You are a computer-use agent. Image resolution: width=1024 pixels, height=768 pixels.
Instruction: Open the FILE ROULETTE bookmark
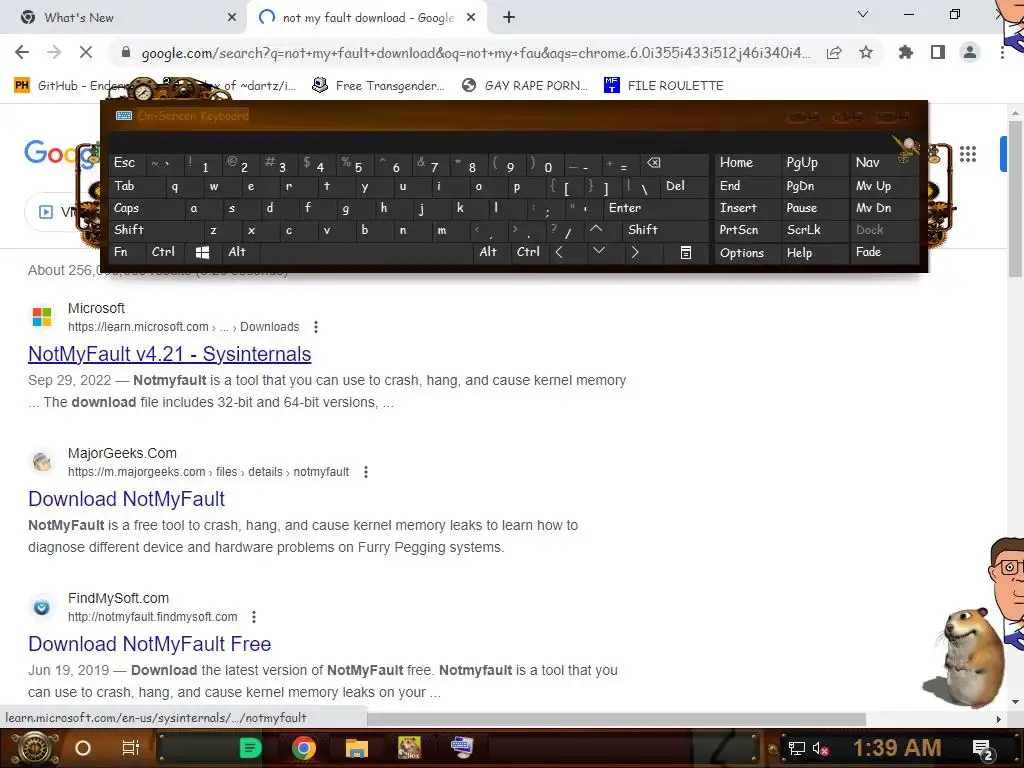[x=664, y=86]
